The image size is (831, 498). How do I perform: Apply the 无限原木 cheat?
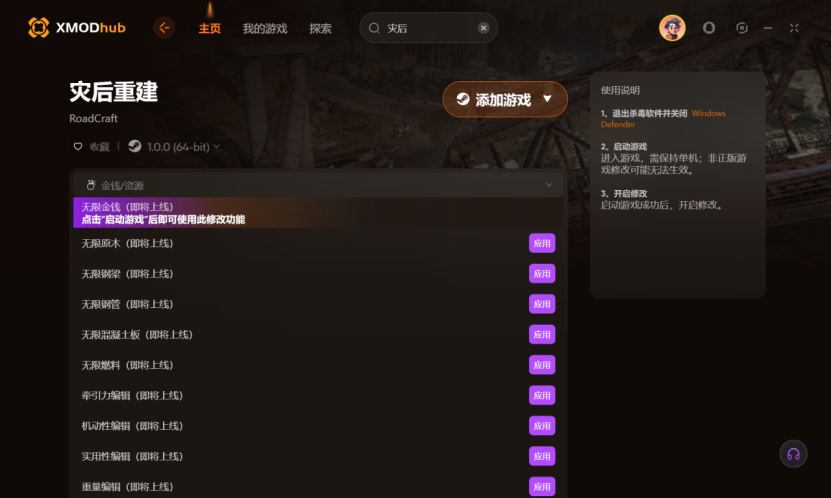542,243
